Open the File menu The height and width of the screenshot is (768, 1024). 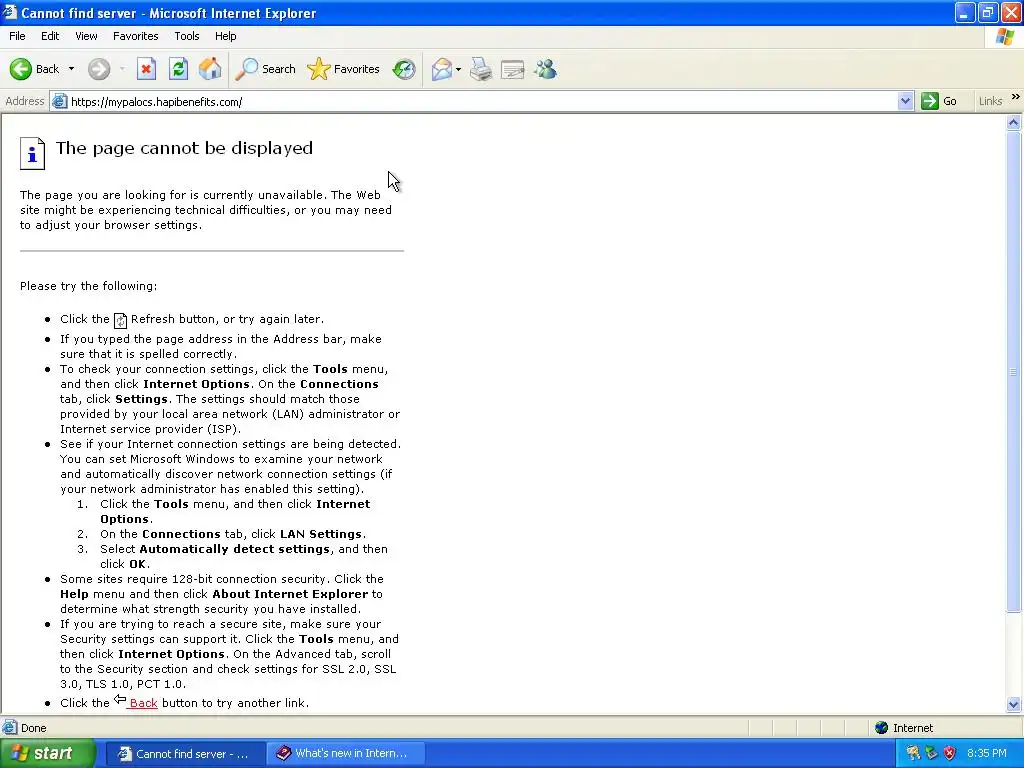pyautogui.click(x=17, y=36)
